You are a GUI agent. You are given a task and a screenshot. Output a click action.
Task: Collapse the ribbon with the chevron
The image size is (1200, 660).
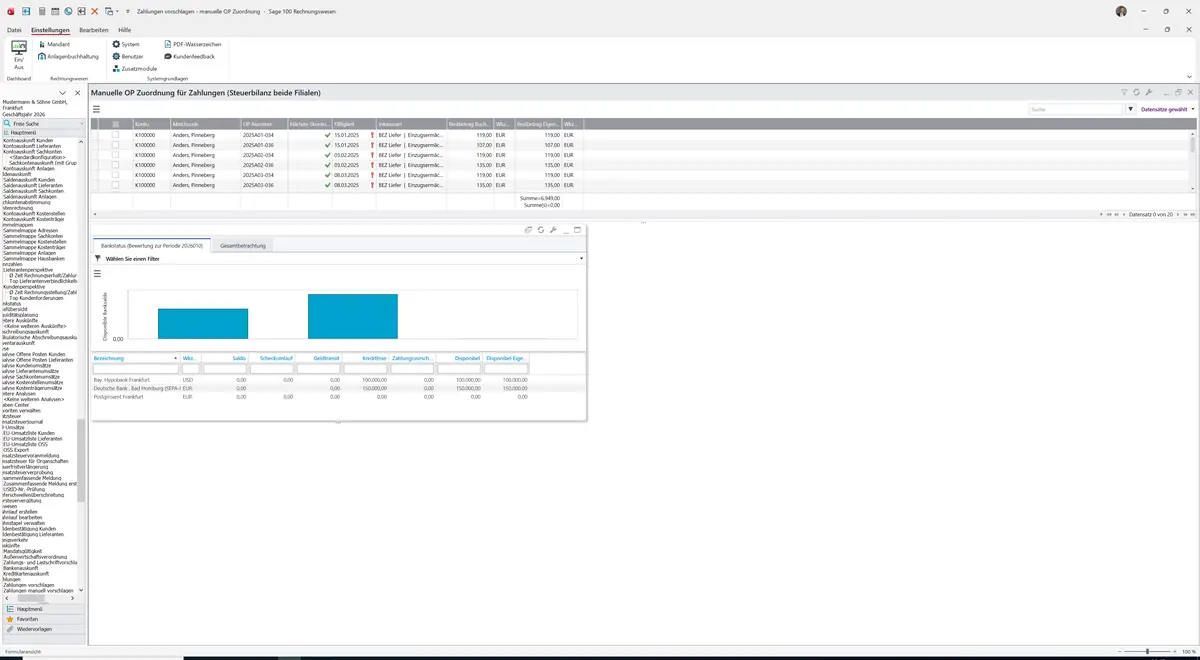pos(1189,77)
